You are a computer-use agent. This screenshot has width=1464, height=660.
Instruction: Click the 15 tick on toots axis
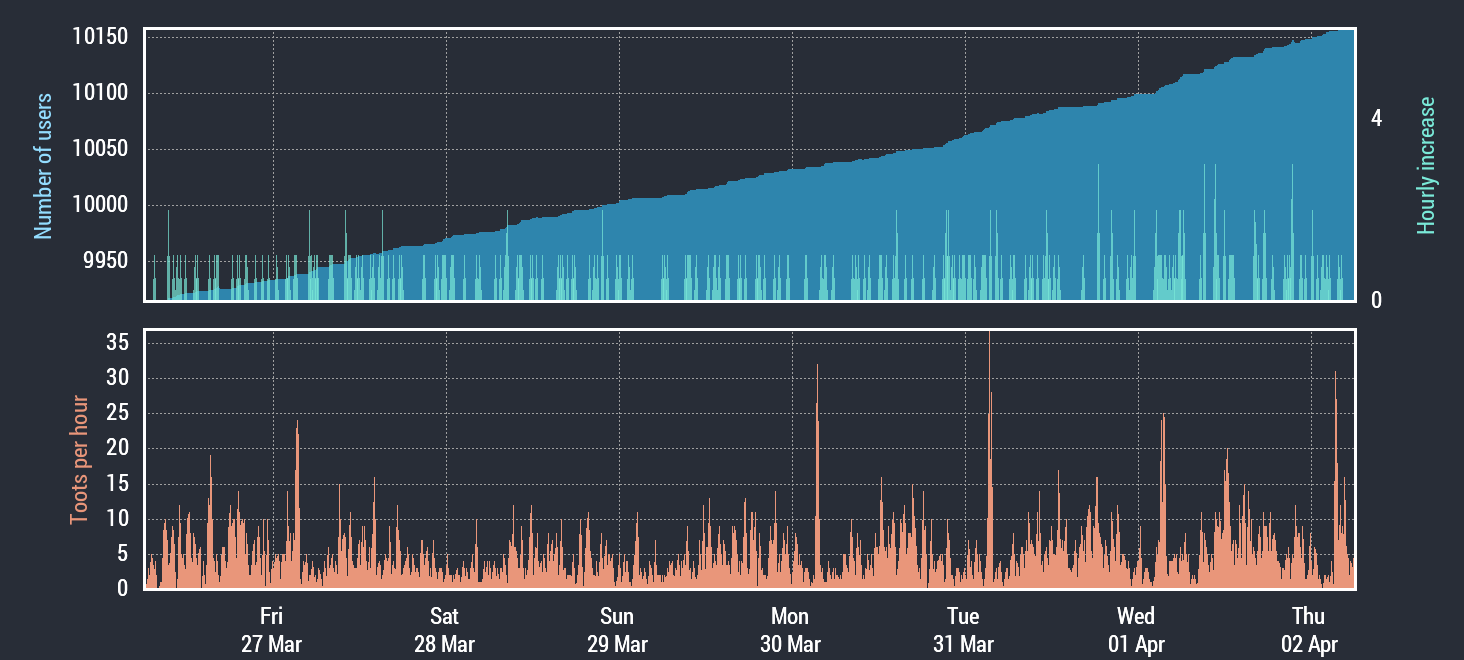point(117,484)
